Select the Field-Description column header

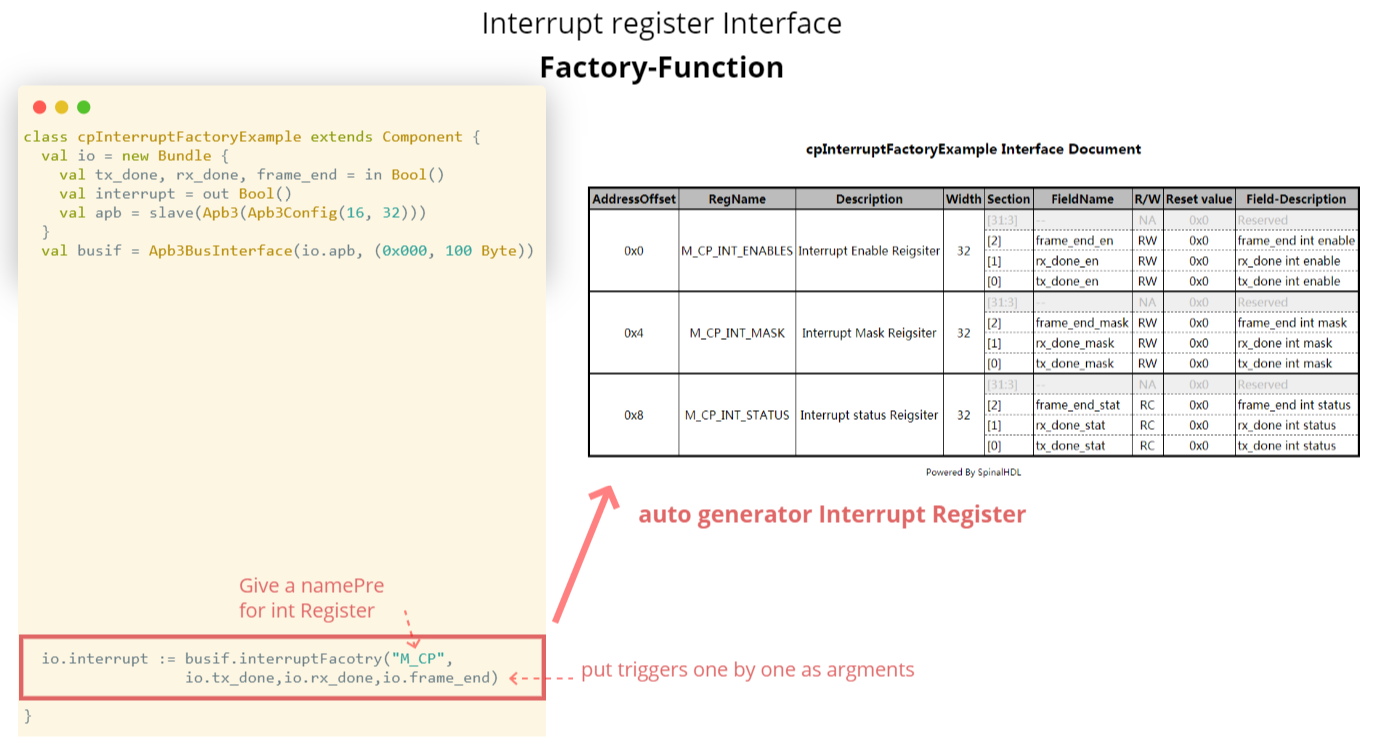[1296, 199]
